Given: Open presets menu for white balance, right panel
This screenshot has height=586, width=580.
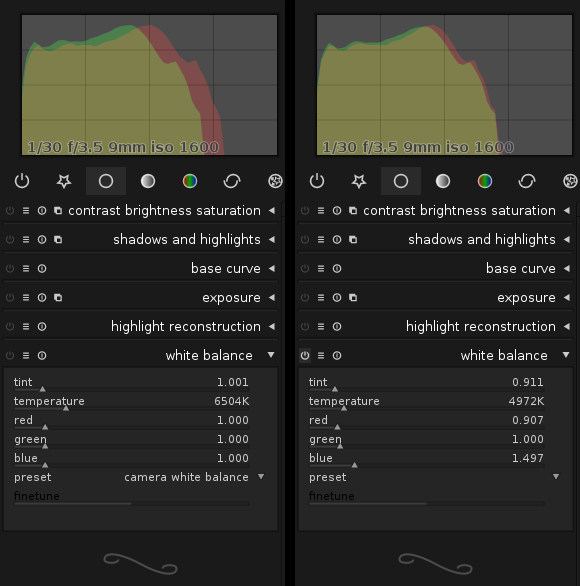Looking at the screenshot, I should tap(321, 355).
